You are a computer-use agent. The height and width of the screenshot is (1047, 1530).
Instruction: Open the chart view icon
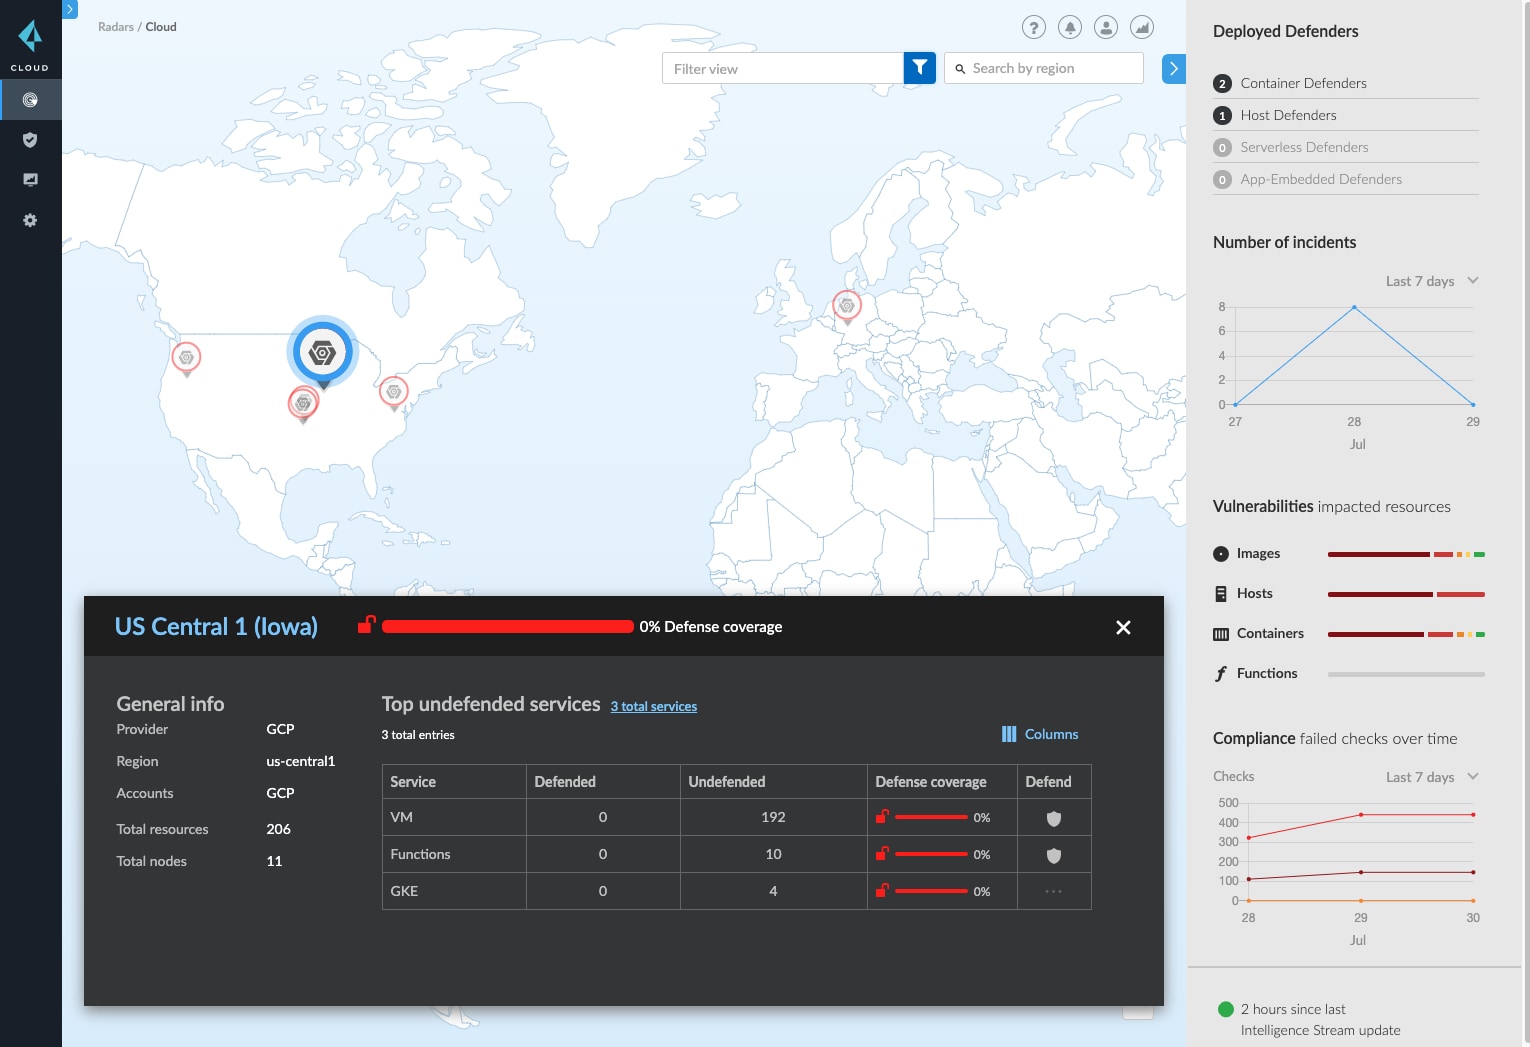pos(1142,27)
